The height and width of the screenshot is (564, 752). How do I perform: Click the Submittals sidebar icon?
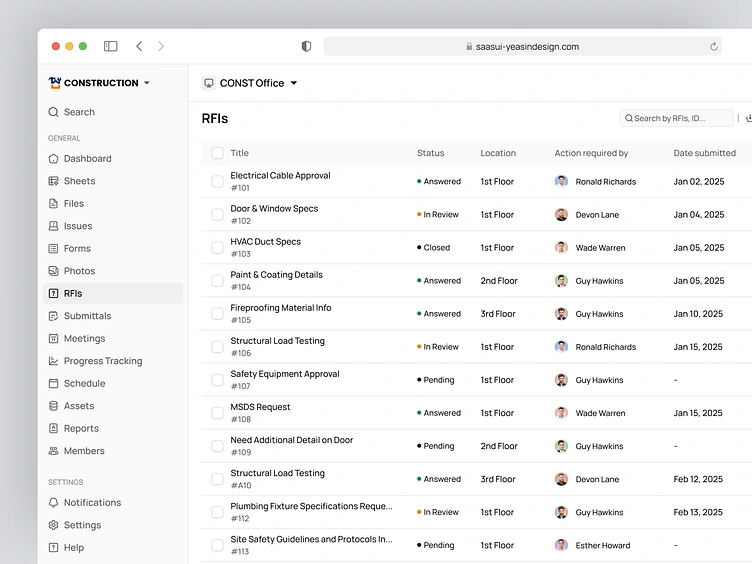[53, 316]
